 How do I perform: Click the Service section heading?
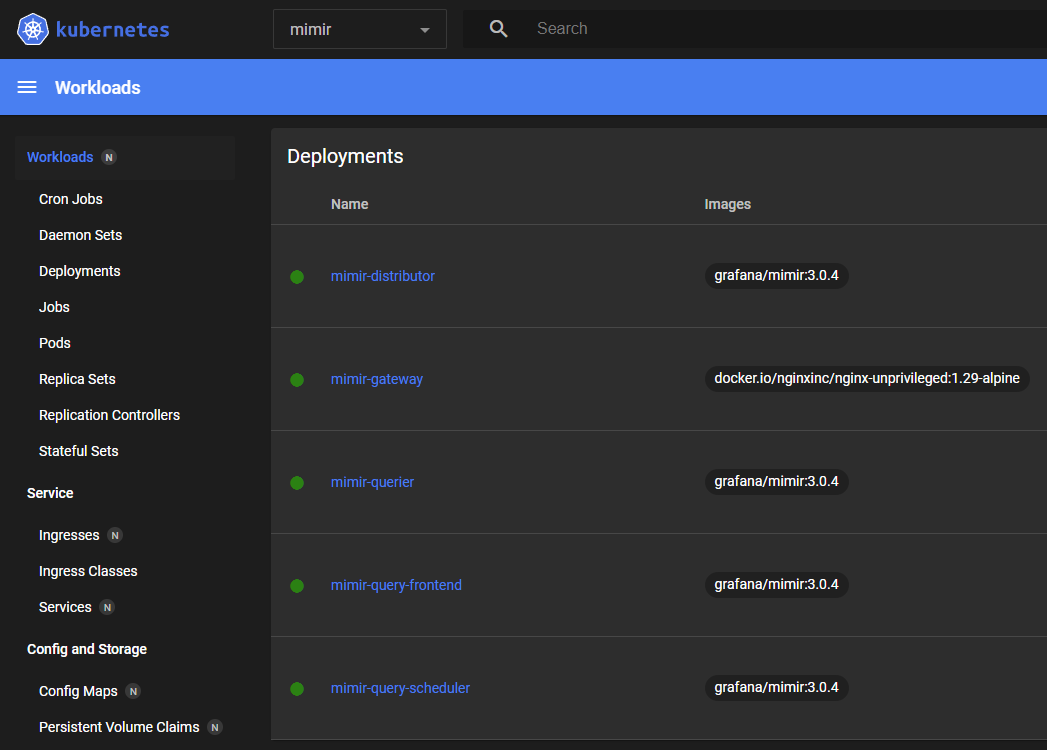50,494
